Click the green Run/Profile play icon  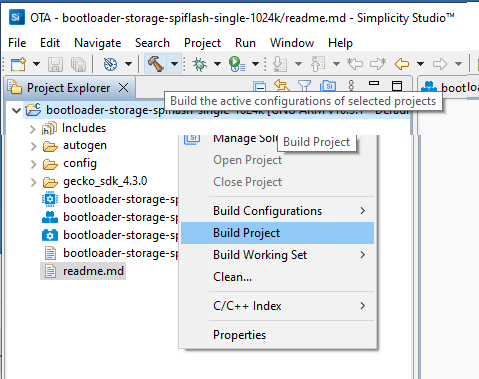tap(237, 64)
